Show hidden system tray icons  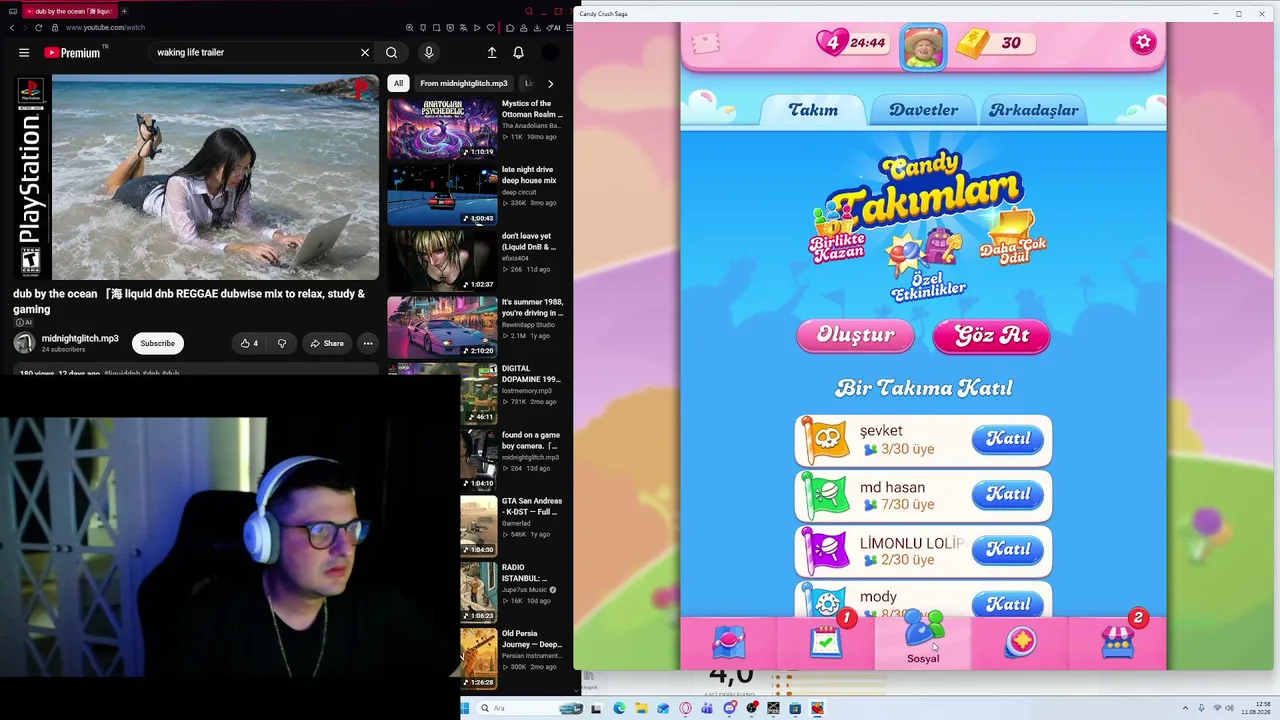point(1185,709)
